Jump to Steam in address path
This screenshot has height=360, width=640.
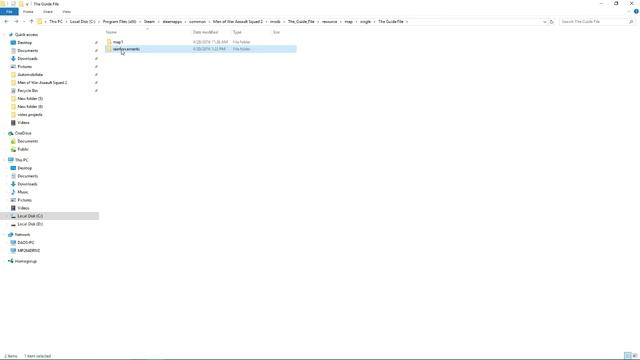[149, 22]
